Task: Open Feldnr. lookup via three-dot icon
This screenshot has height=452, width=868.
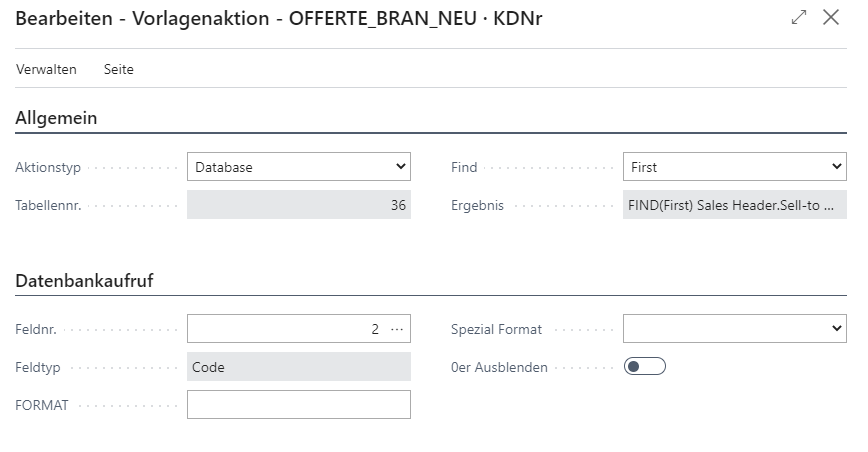Action: pos(397,329)
